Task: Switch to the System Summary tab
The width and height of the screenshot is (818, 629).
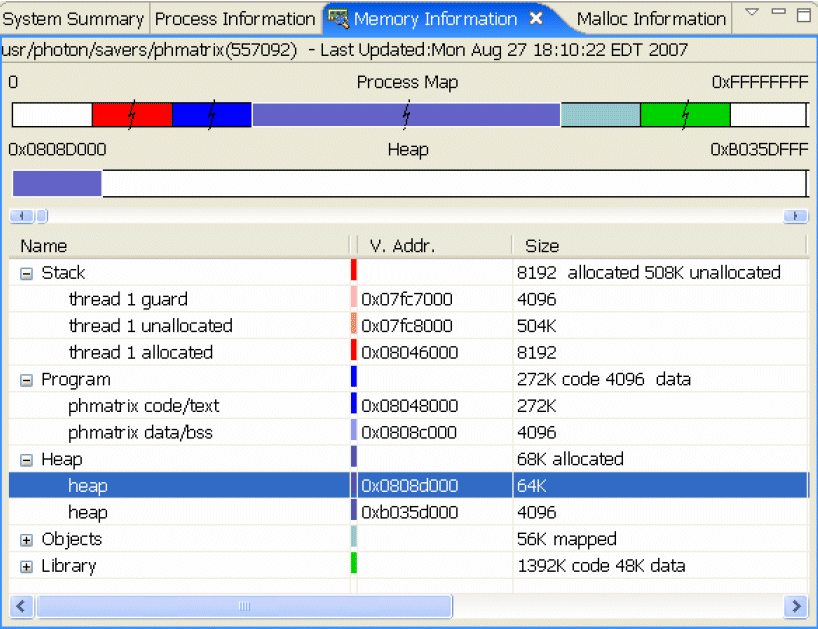Action: tap(73, 17)
